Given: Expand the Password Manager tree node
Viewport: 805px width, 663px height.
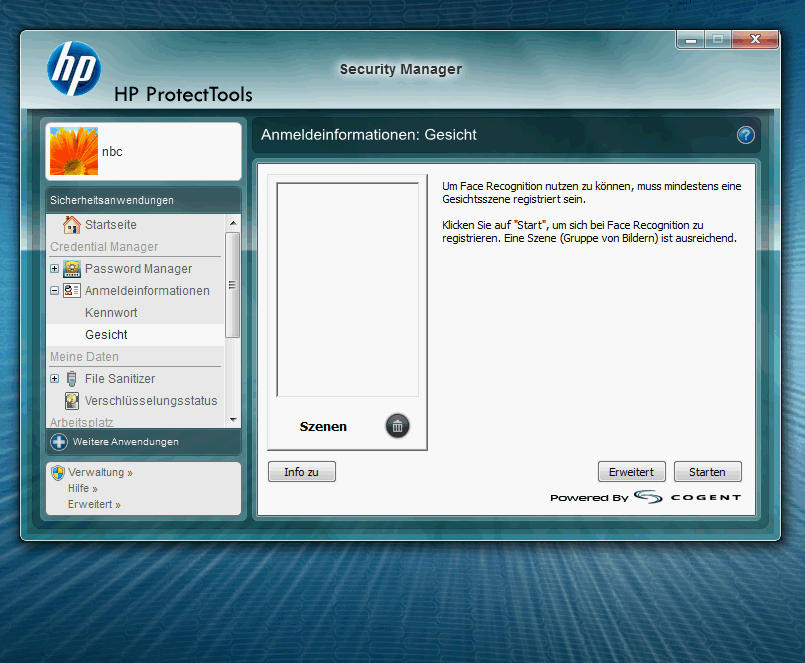Looking at the screenshot, I should coord(54,269).
